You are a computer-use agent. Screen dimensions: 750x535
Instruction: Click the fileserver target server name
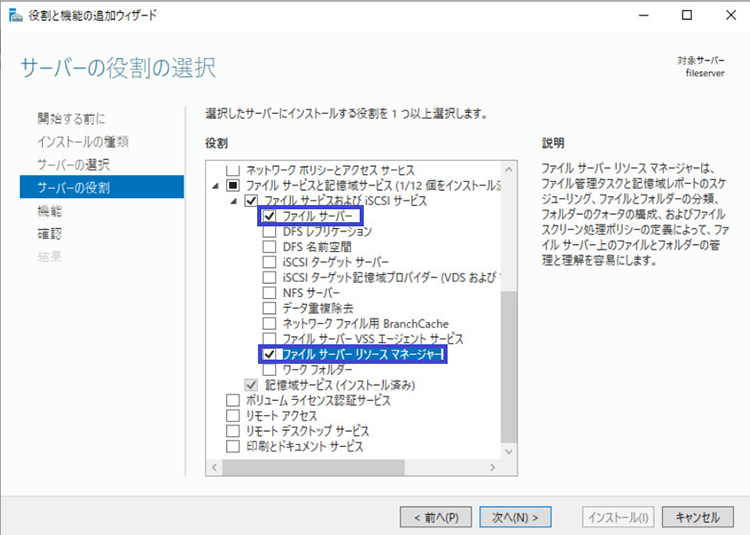705,73
